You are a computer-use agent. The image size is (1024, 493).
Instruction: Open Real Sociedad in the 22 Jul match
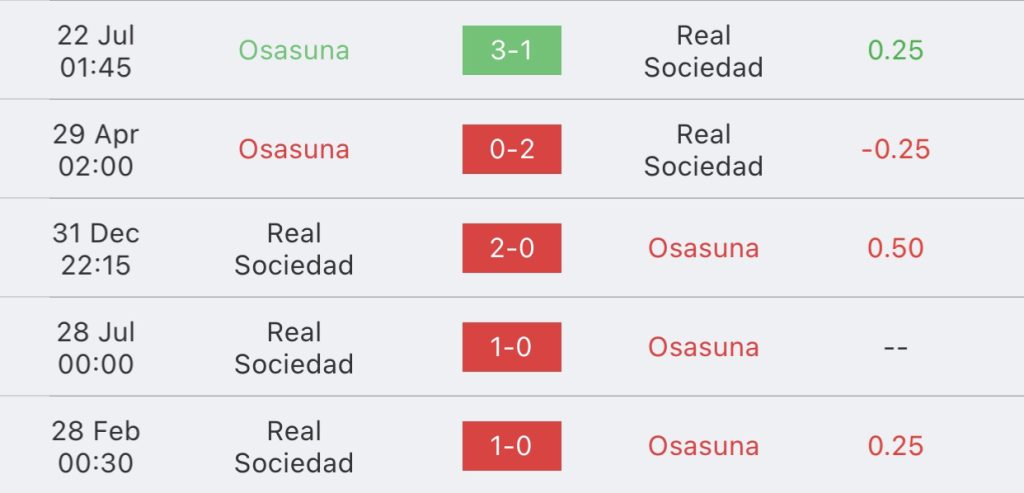(x=703, y=51)
